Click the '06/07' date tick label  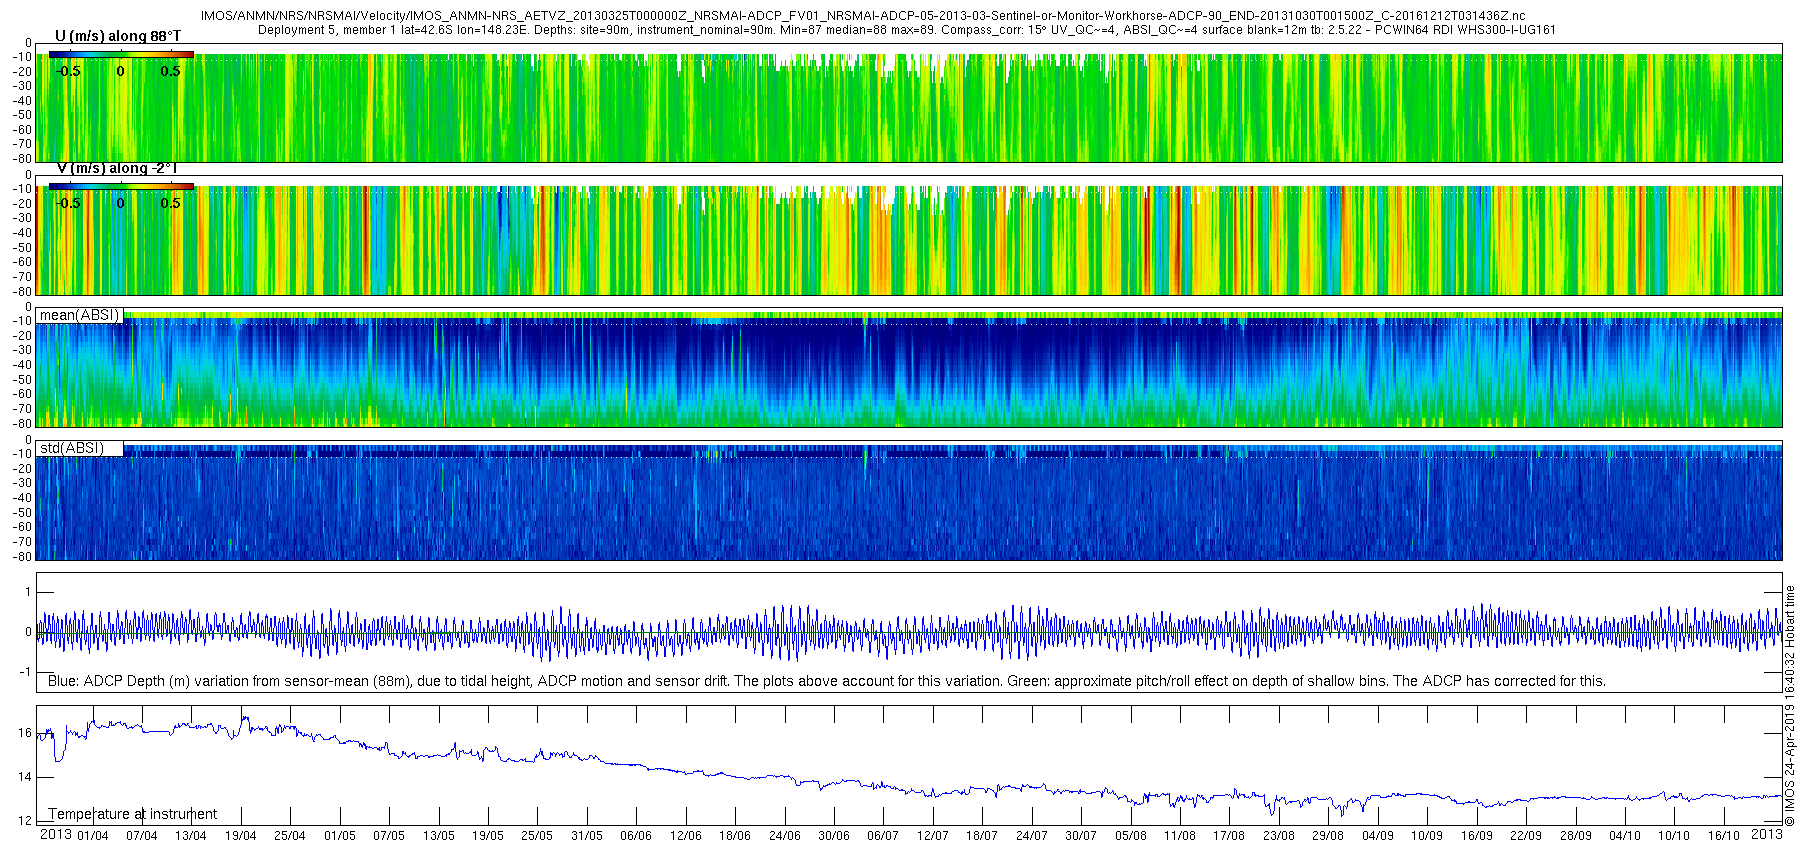coord(883,836)
